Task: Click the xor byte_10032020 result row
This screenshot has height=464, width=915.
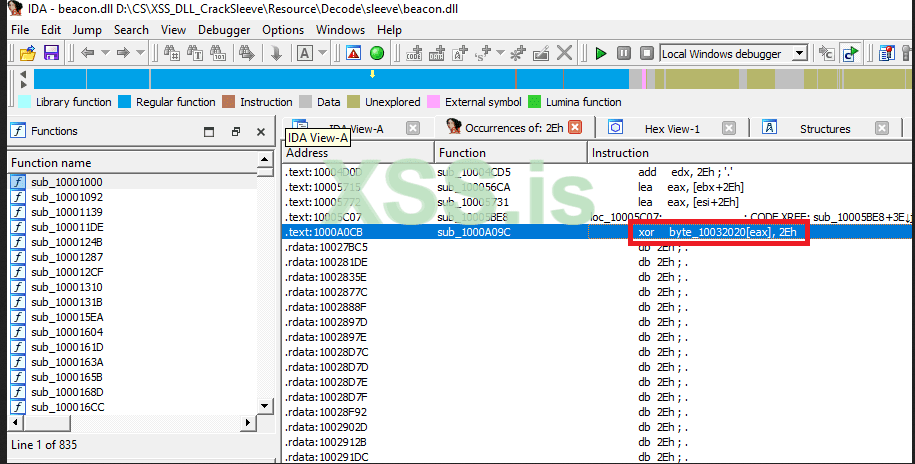Action: pos(598,232)
